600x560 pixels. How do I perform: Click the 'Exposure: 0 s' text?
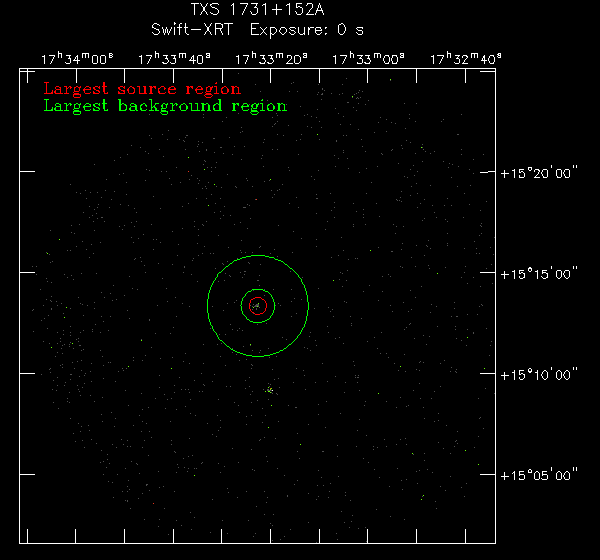(307, 30)
